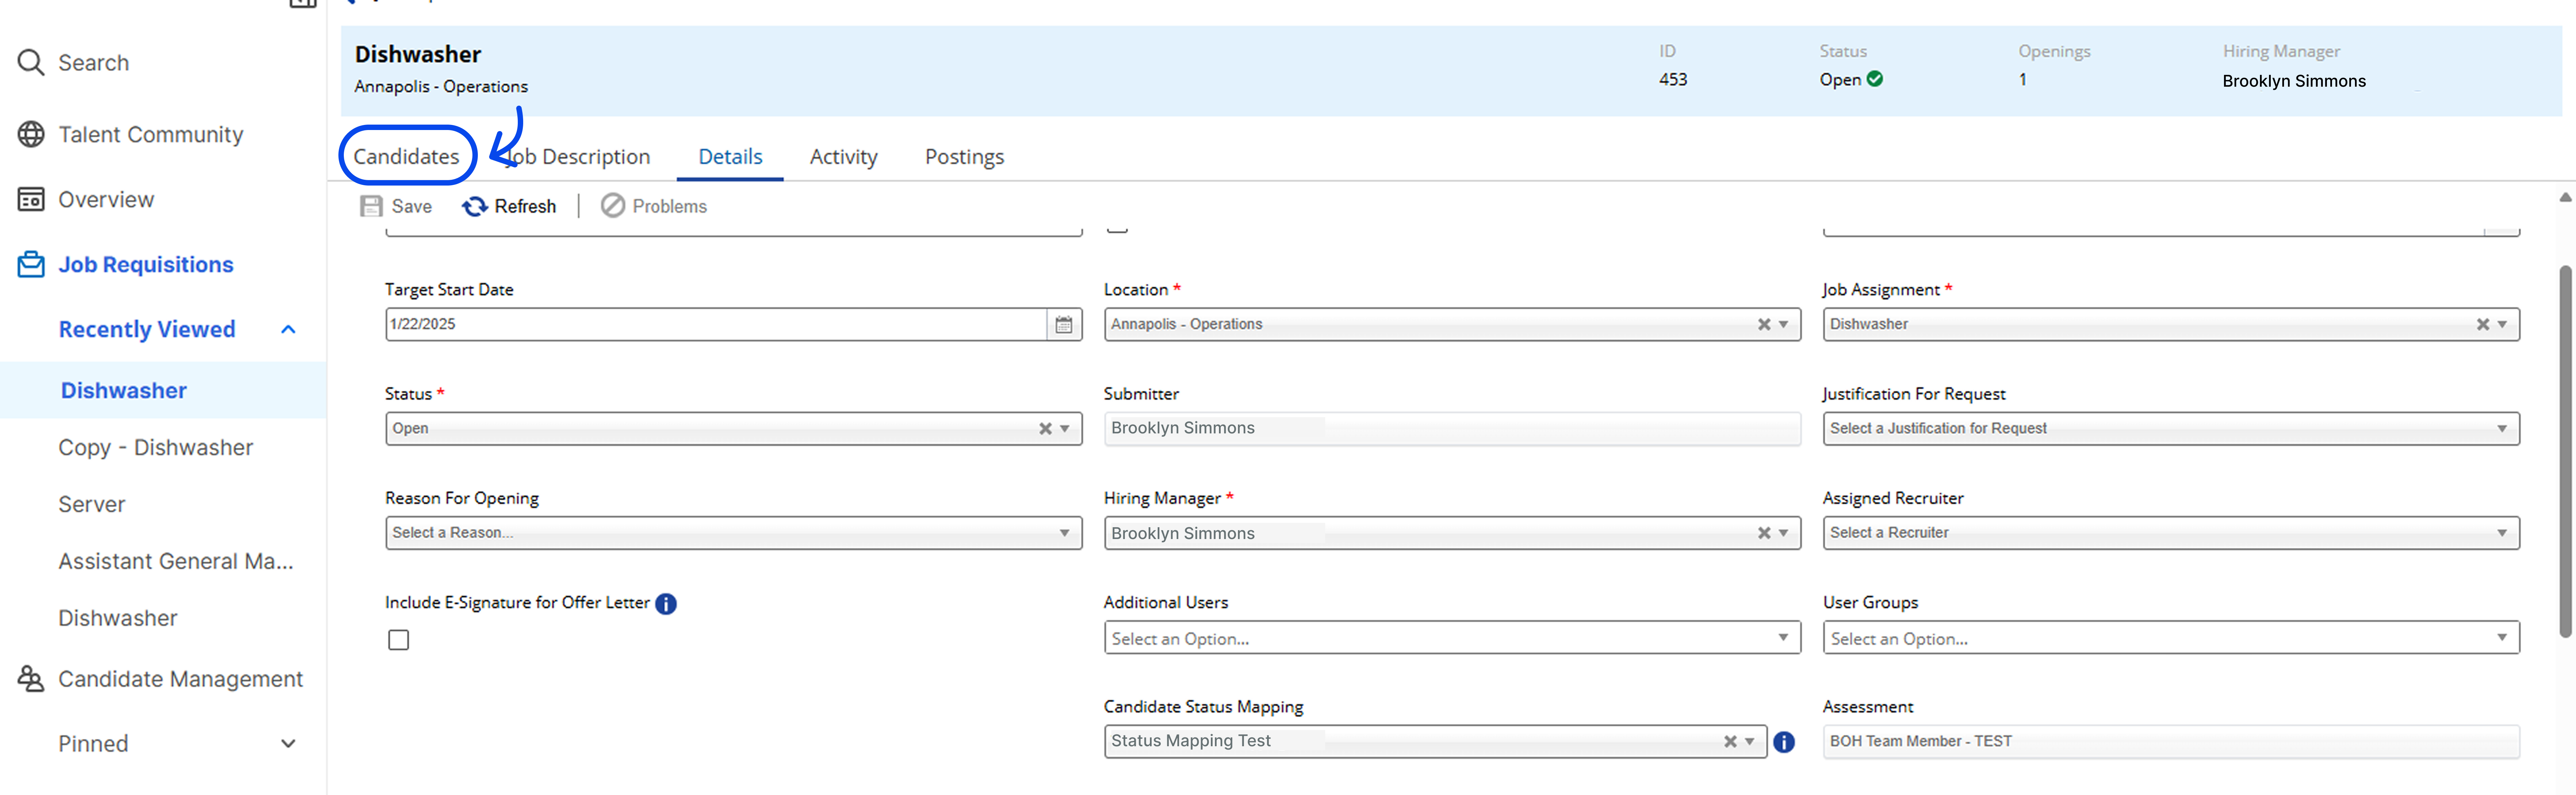Click the Overview panel icon
The image size is (2576, 795).
[x=31, y=199]
